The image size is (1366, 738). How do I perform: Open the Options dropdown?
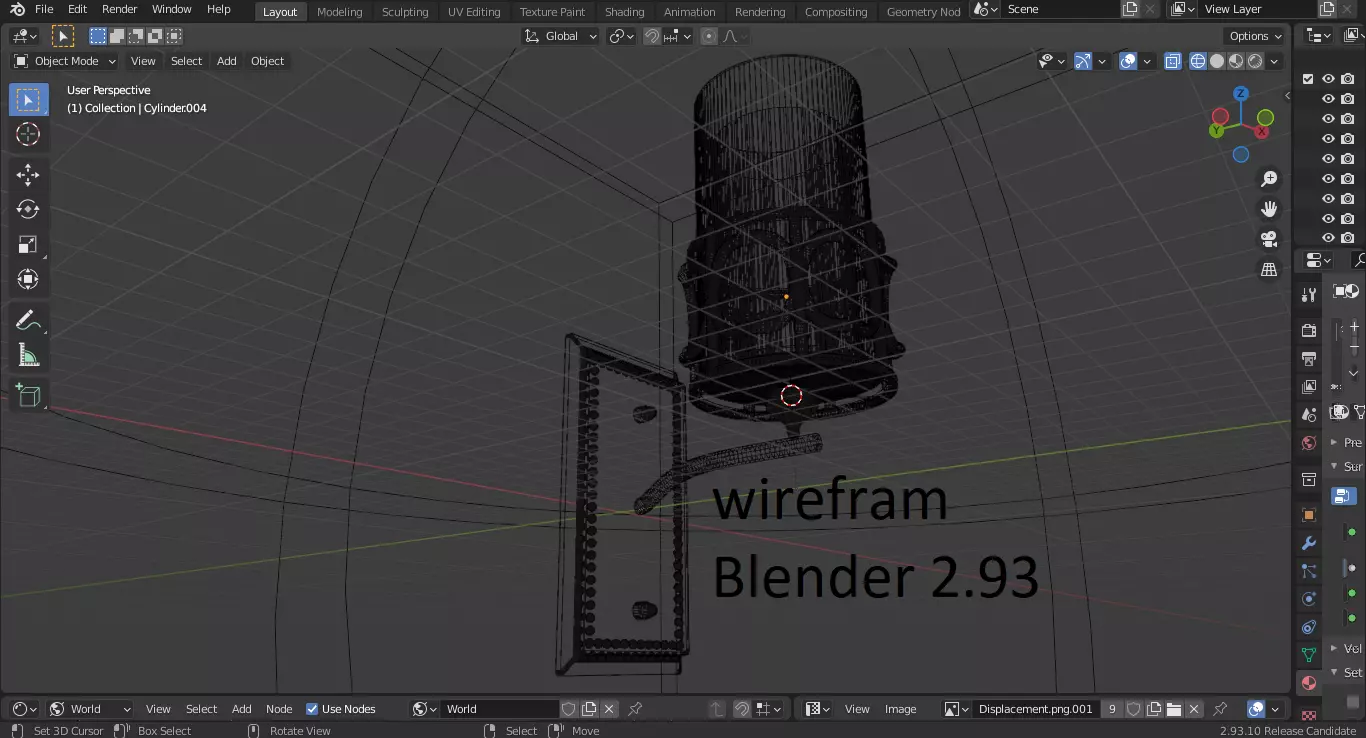click(1256, 36)
